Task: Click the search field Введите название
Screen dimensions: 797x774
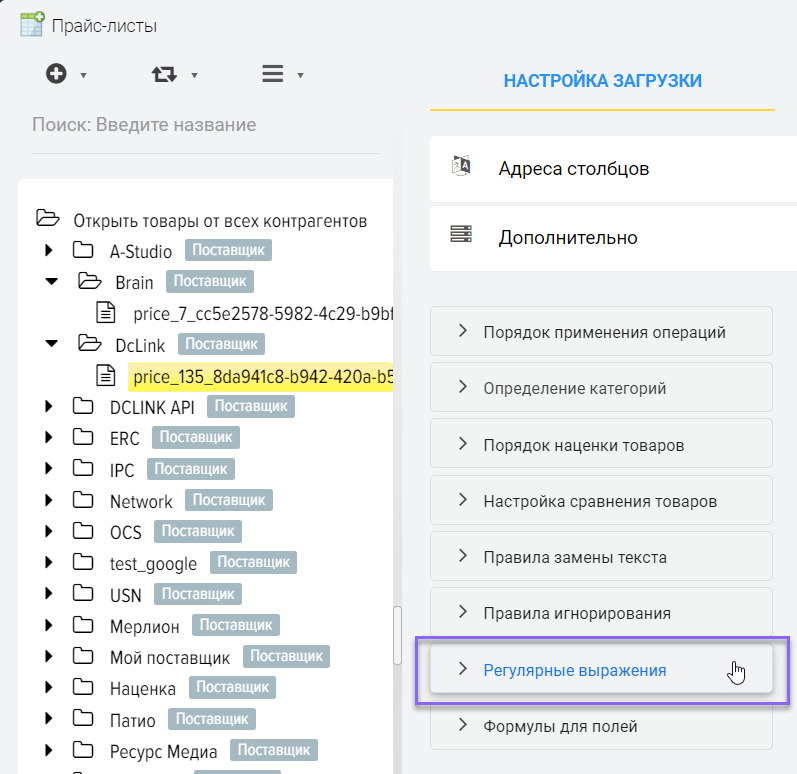Action: pos(205,125)
